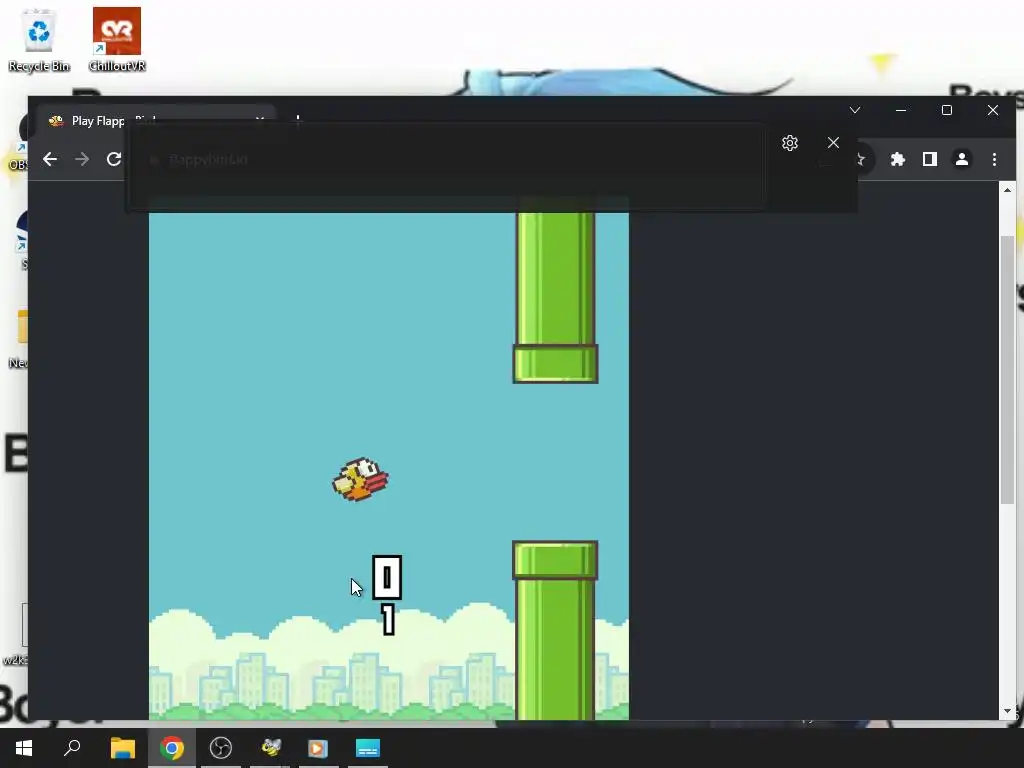
Task: Click the scrollbar up arrow
Action: pyautogui.click(x=1007, y=190)
